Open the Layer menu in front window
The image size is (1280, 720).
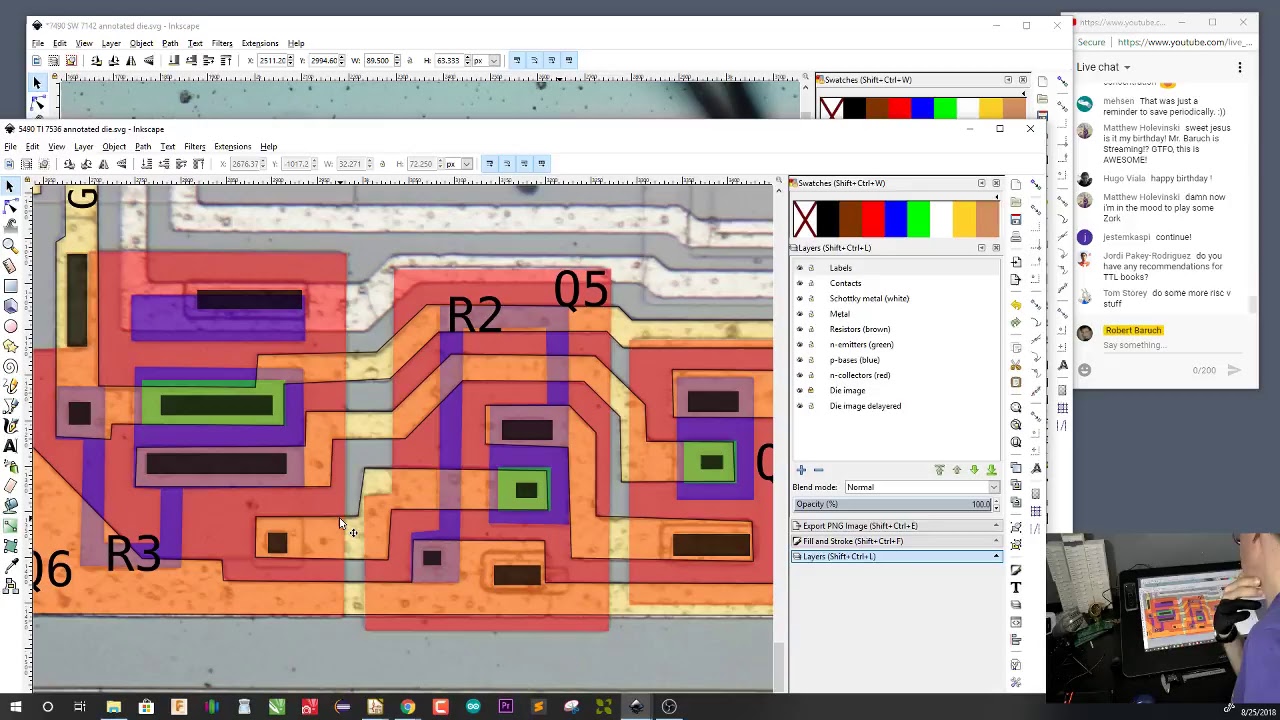coord(83,147)
